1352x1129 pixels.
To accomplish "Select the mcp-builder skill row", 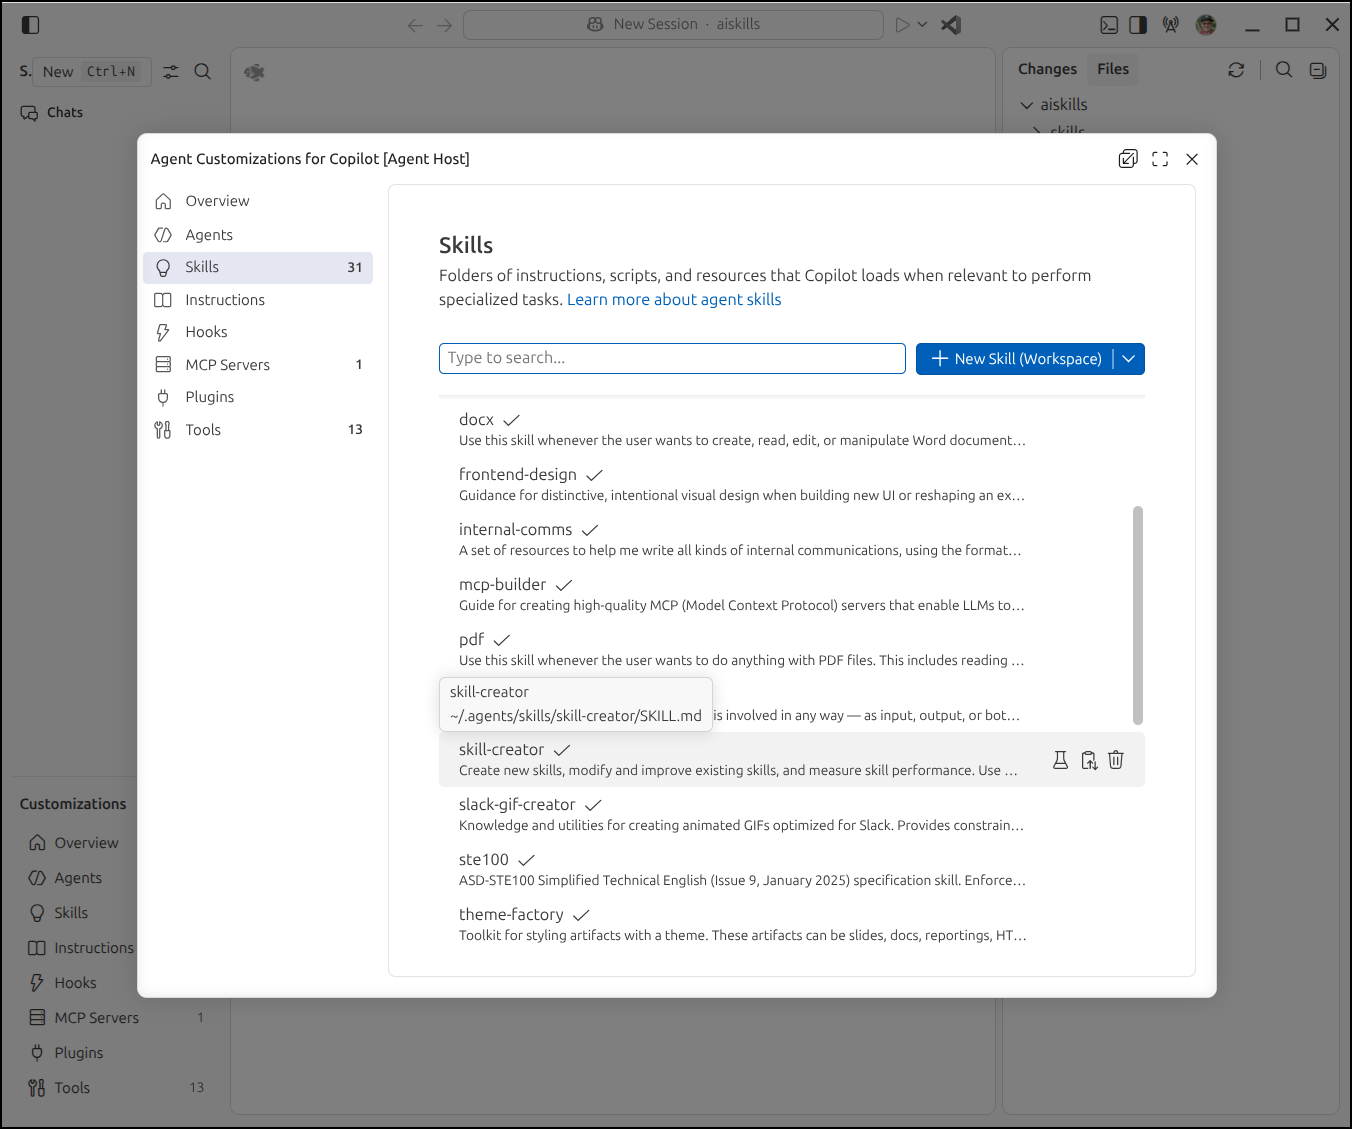I will tap(791, 594).
